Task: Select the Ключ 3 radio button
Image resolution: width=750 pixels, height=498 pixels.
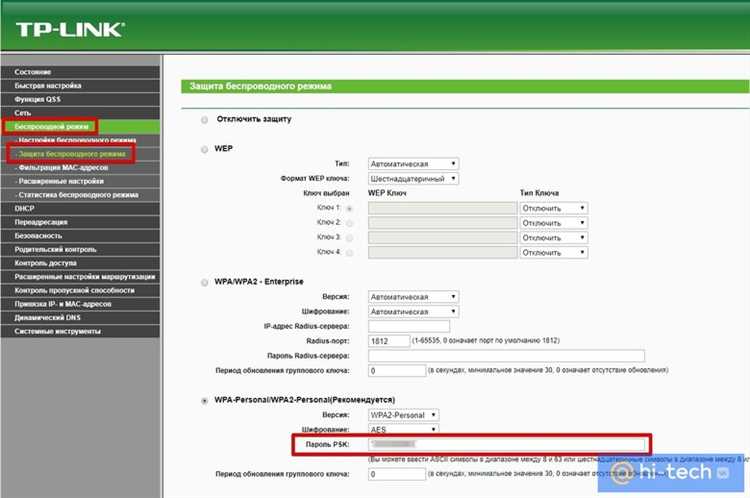Action: tap(349, 238)
